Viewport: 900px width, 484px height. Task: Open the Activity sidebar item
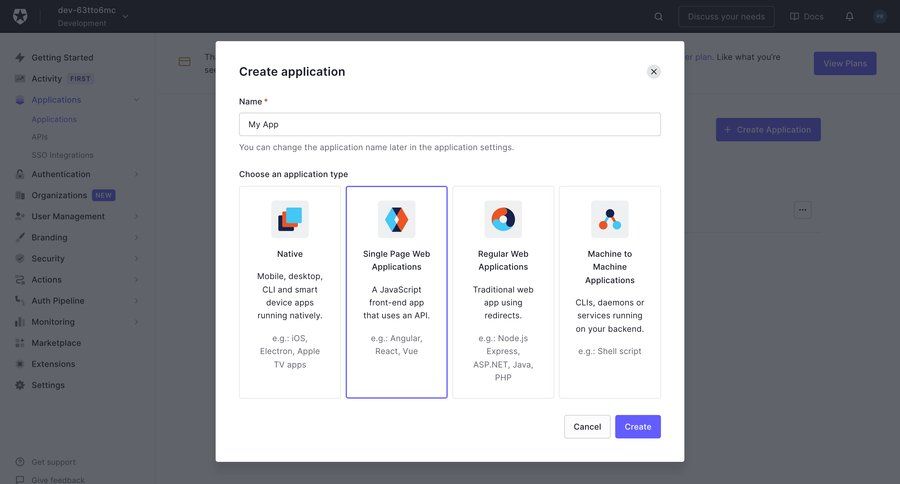(46, 79)
